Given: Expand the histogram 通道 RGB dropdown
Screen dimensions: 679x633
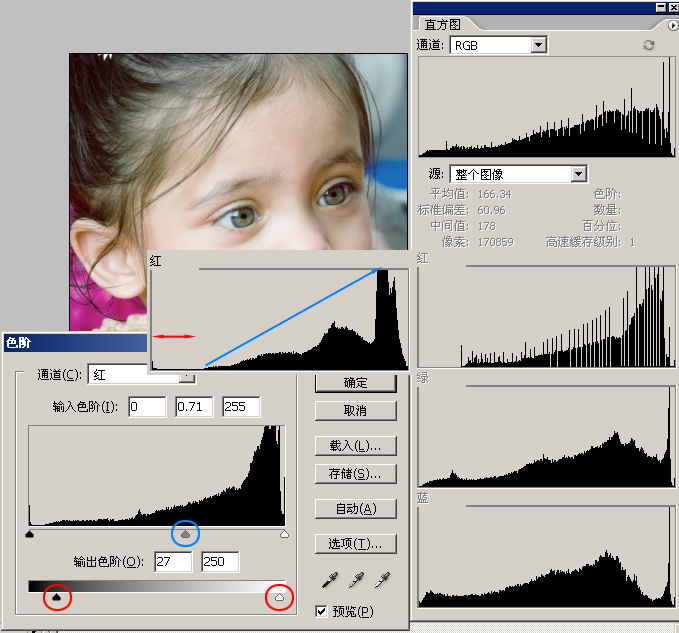Looking at the screenshot, I should [539, 45].
